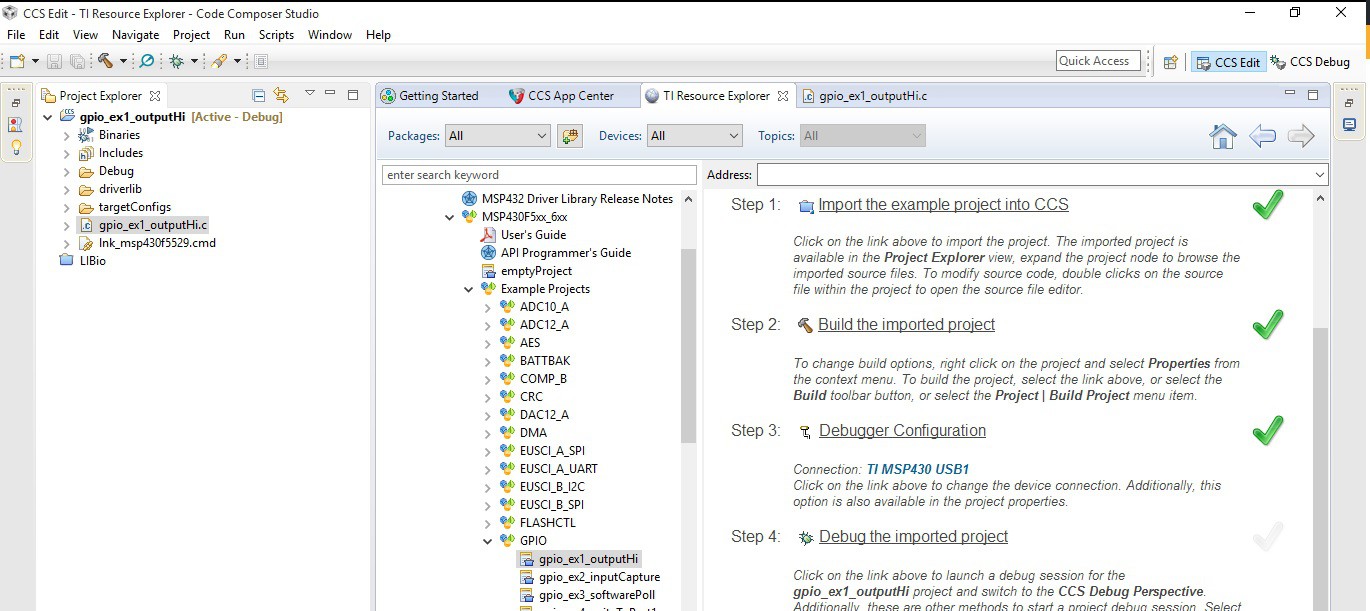Viewport: 1370px width, 611px height.
Task: Click the Debug bug toolbar icon
Action: click(x=177, y=61)
